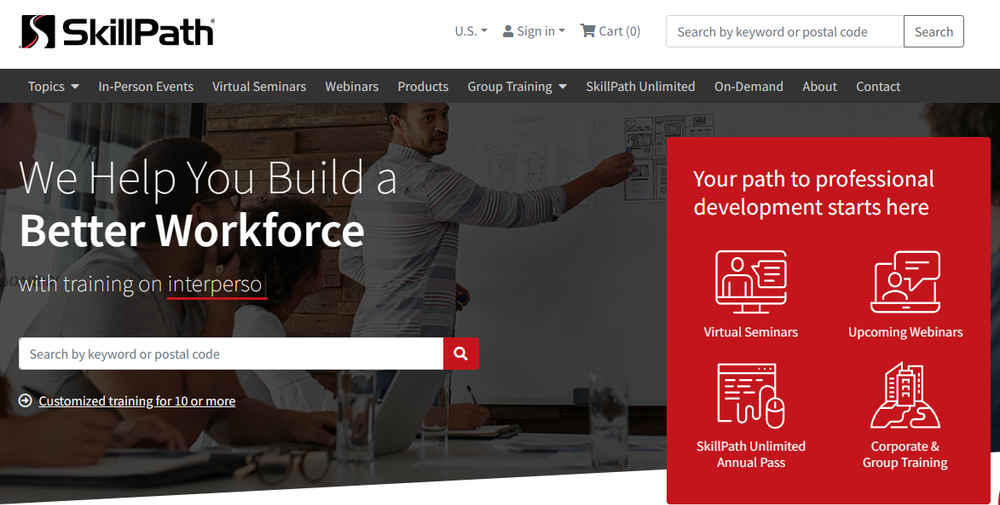Screen dimensions: 1000x505
Task: Open the Contact page
Action: click(x=878, y=86)
